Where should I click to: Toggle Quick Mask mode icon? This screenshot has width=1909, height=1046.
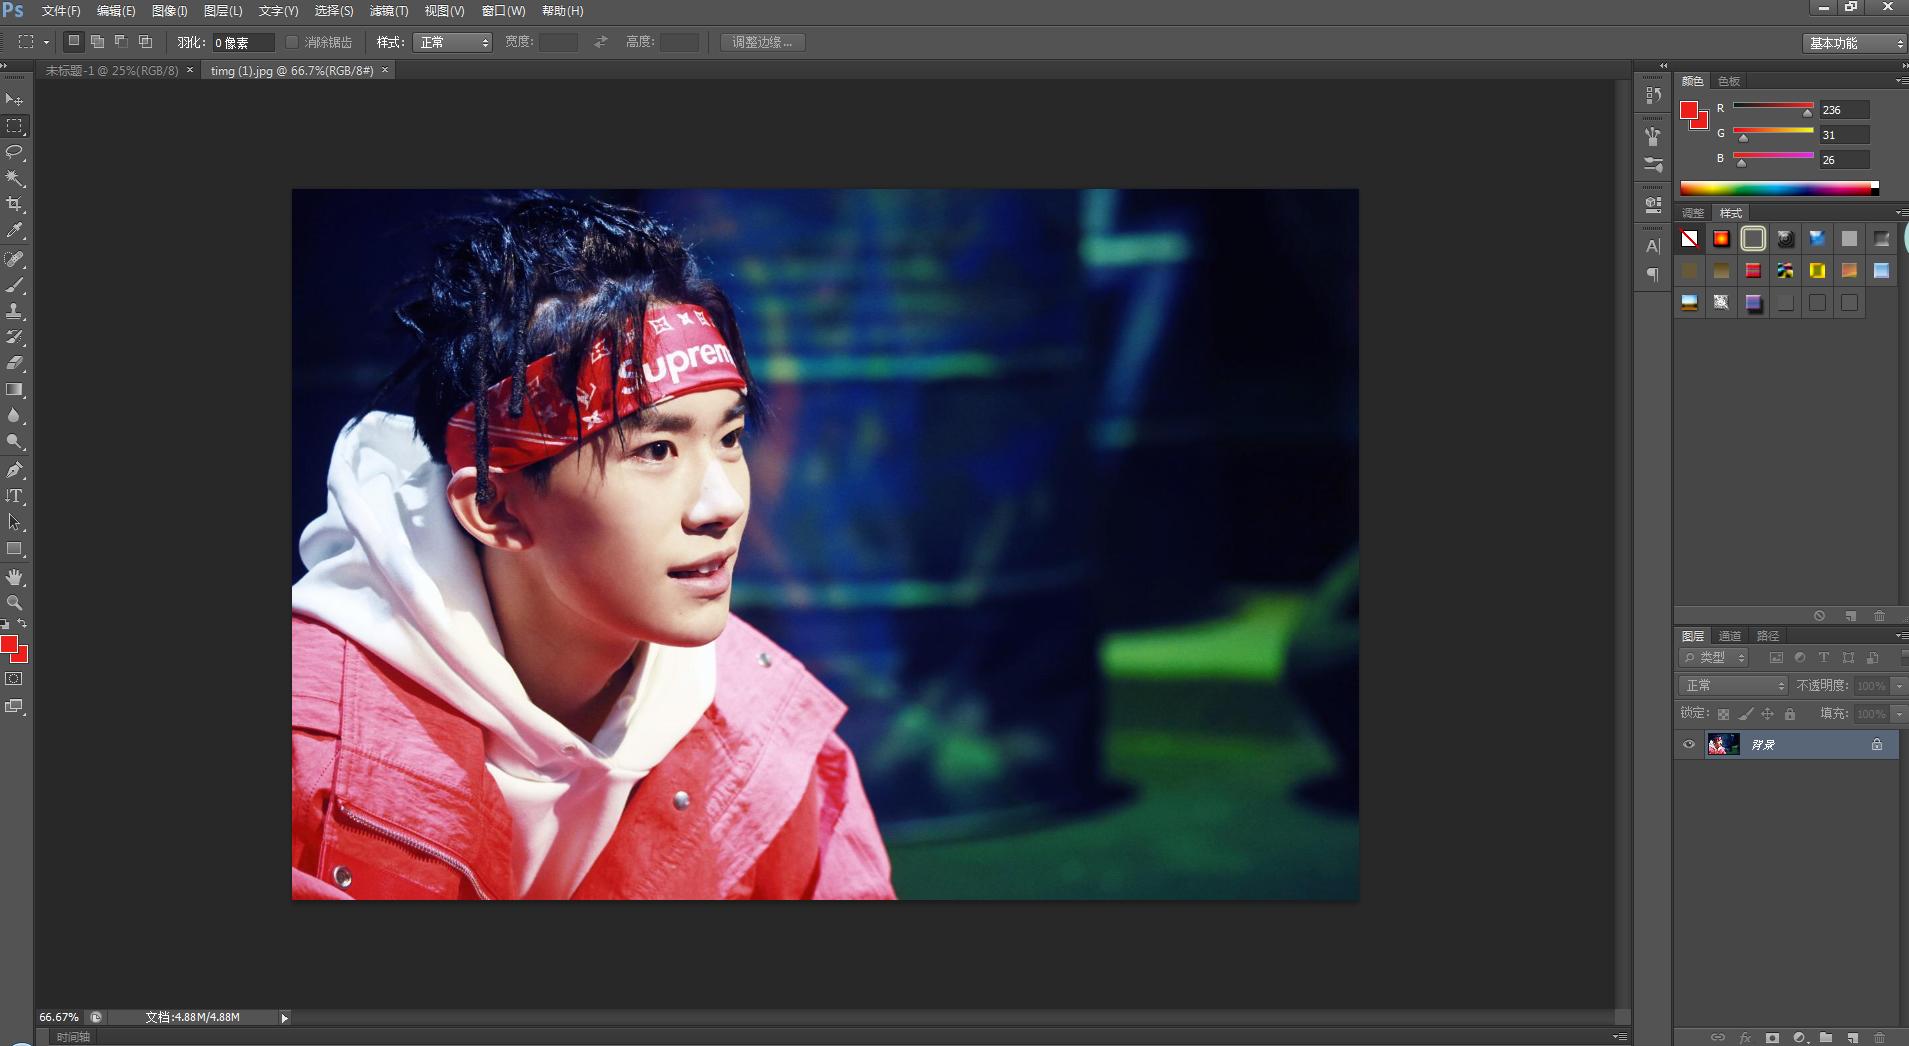coord(14,679)
